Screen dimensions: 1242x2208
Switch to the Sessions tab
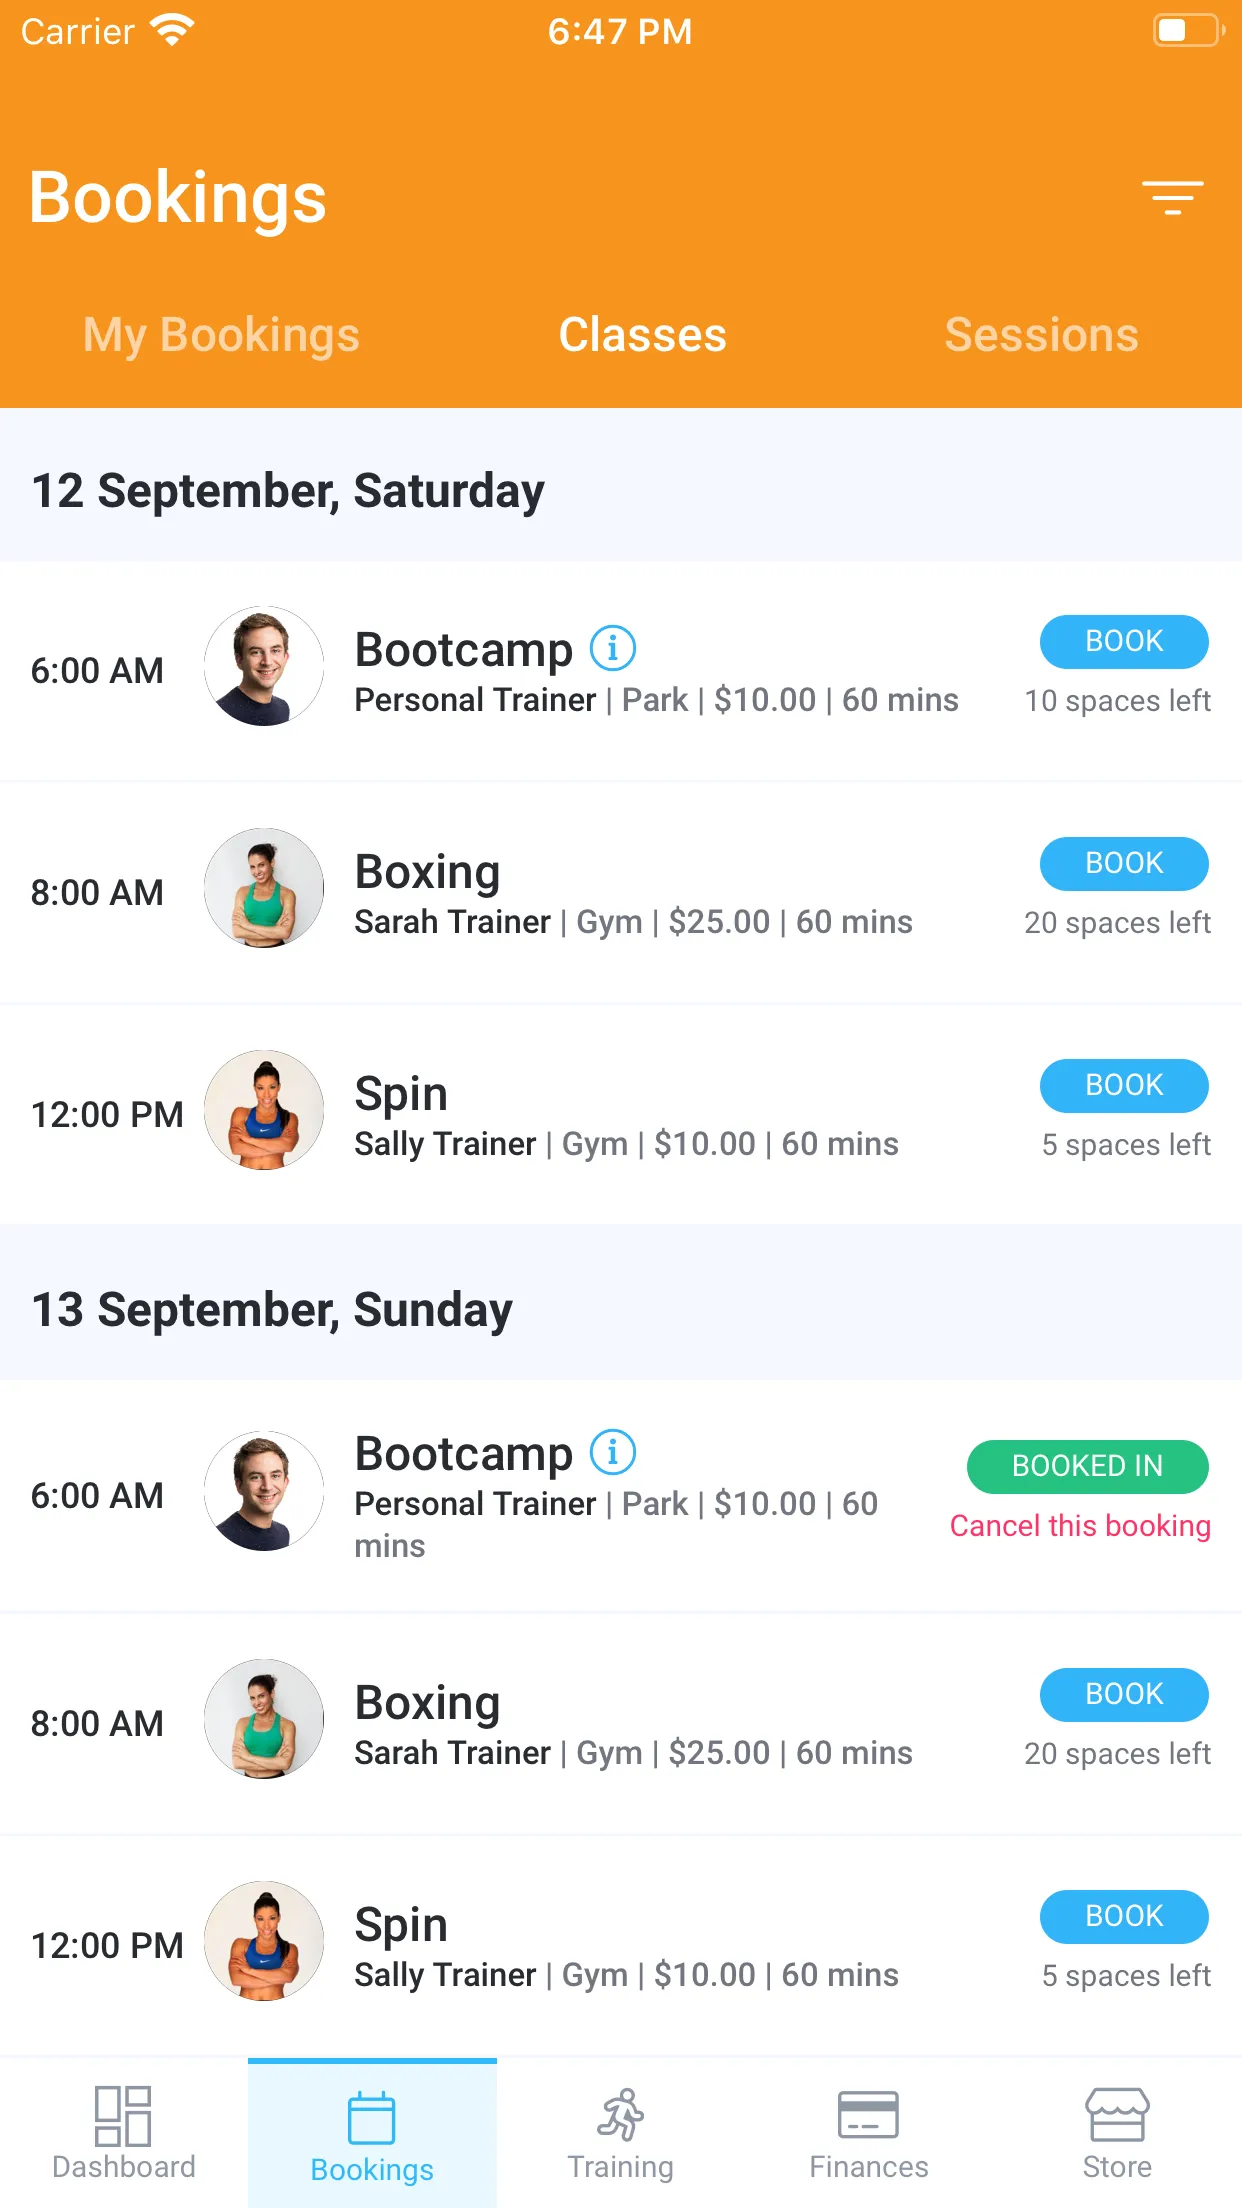pyautogui.click(x=1042, y=335)
